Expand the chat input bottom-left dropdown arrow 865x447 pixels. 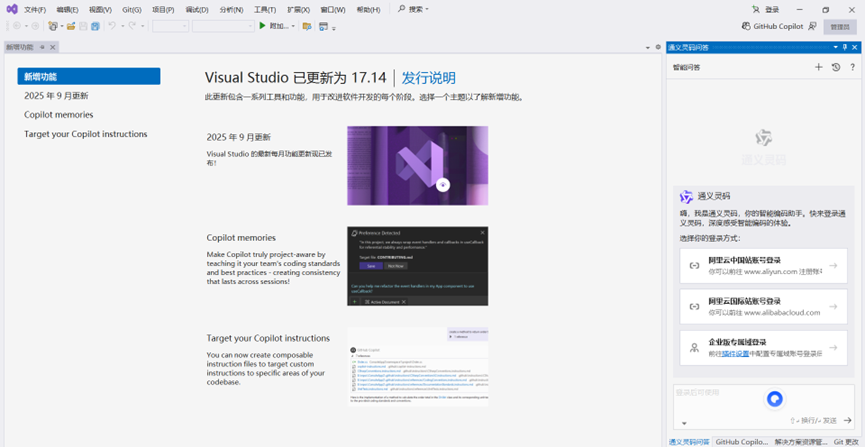(x=684, y=423)
